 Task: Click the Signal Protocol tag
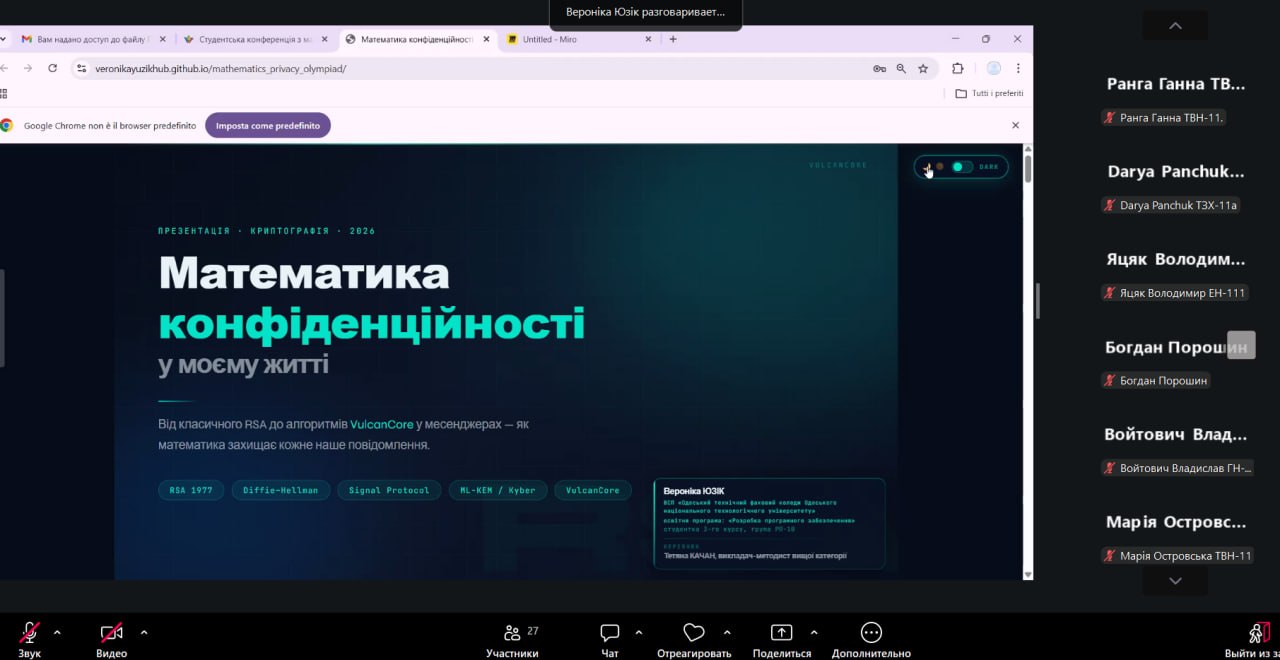coord(389,490)
